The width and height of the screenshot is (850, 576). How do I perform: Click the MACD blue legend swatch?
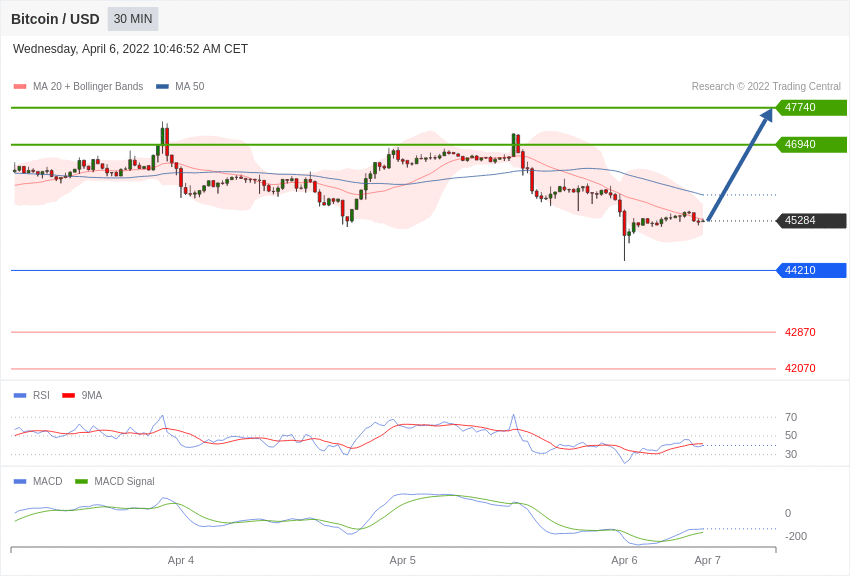coord(20,481)
